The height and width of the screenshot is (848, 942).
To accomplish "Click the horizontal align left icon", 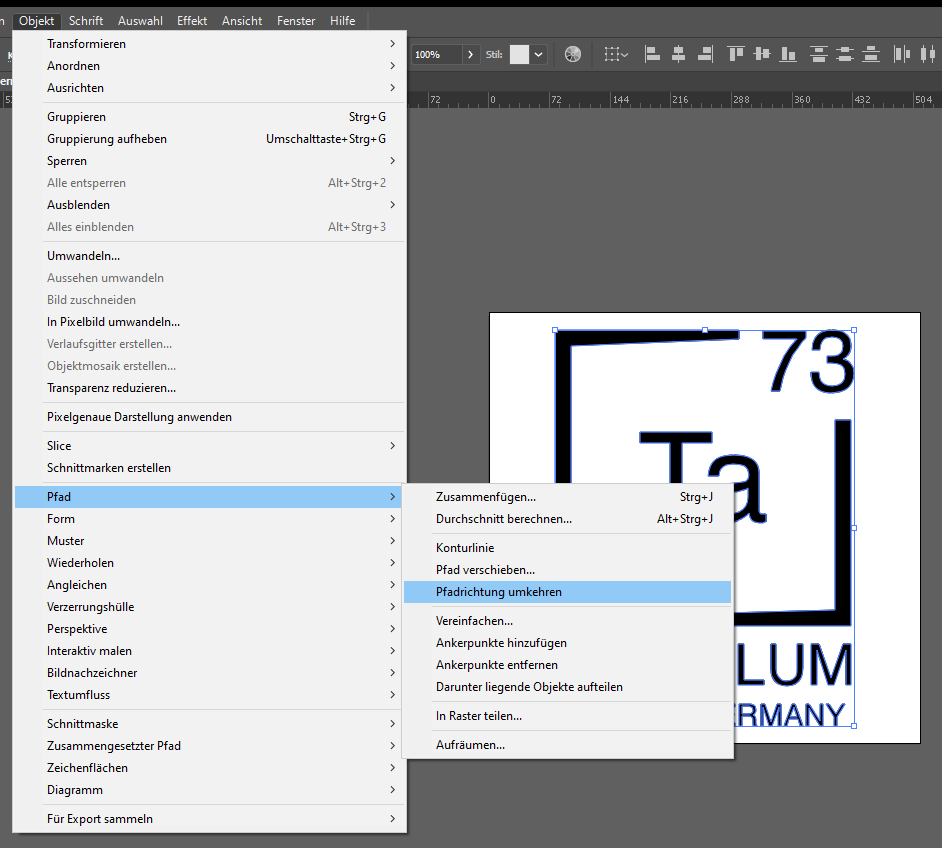I will pos(654,54).
